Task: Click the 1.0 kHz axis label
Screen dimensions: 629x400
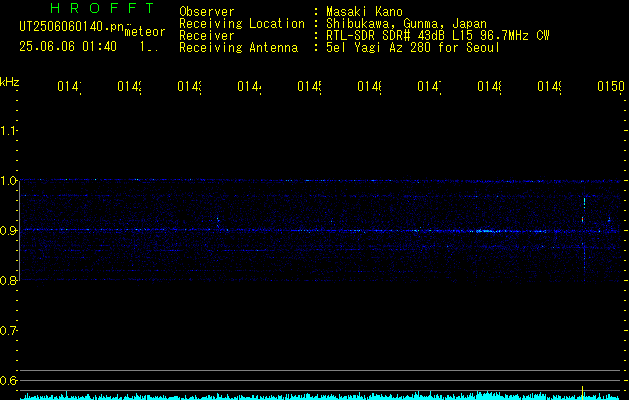Action: [8, 181]
